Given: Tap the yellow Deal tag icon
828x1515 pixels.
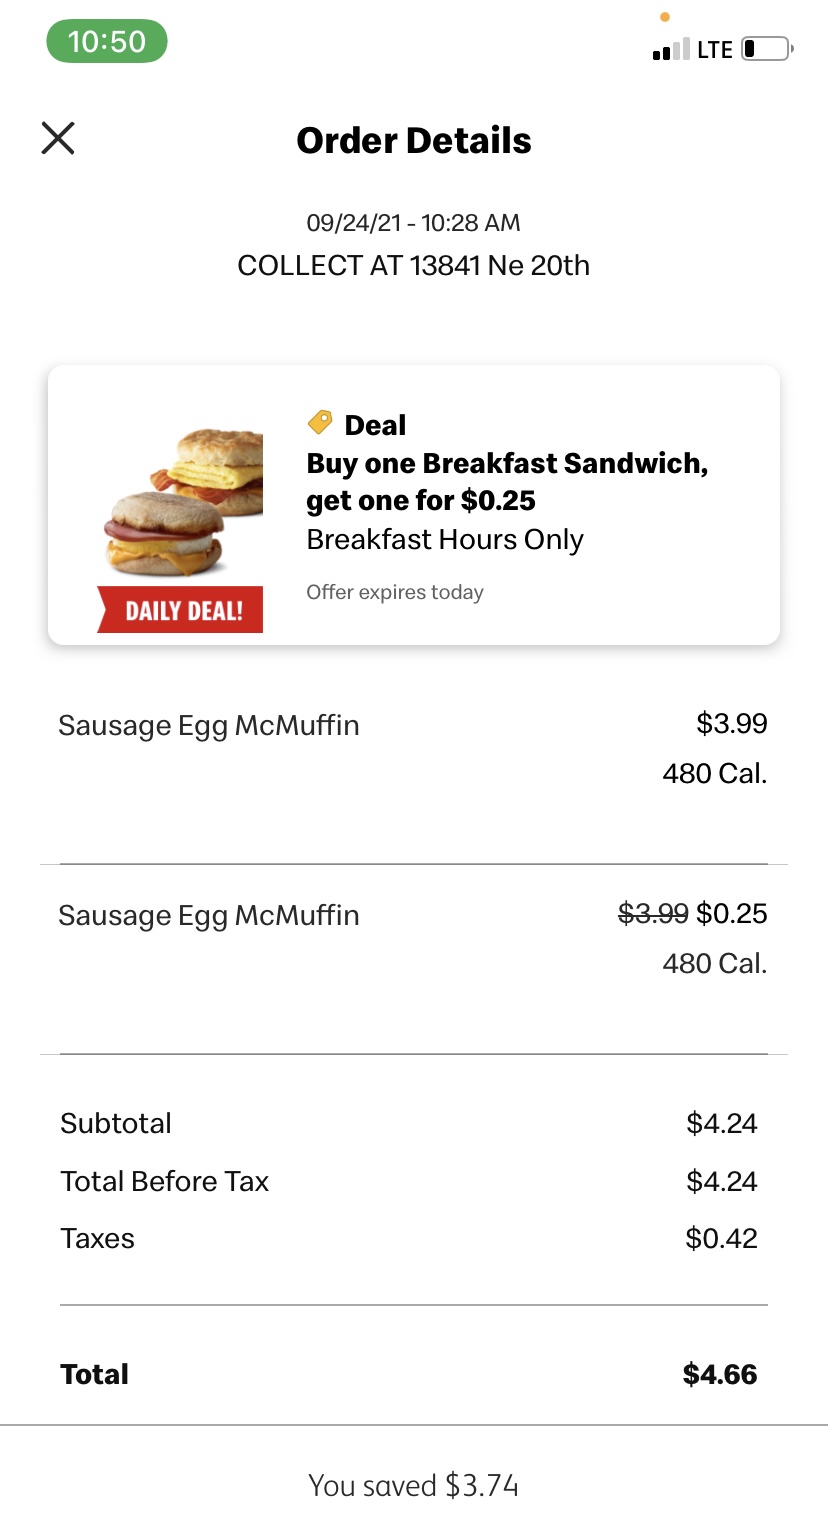Looking at the screenshot, I should click(x=320, y=423).
